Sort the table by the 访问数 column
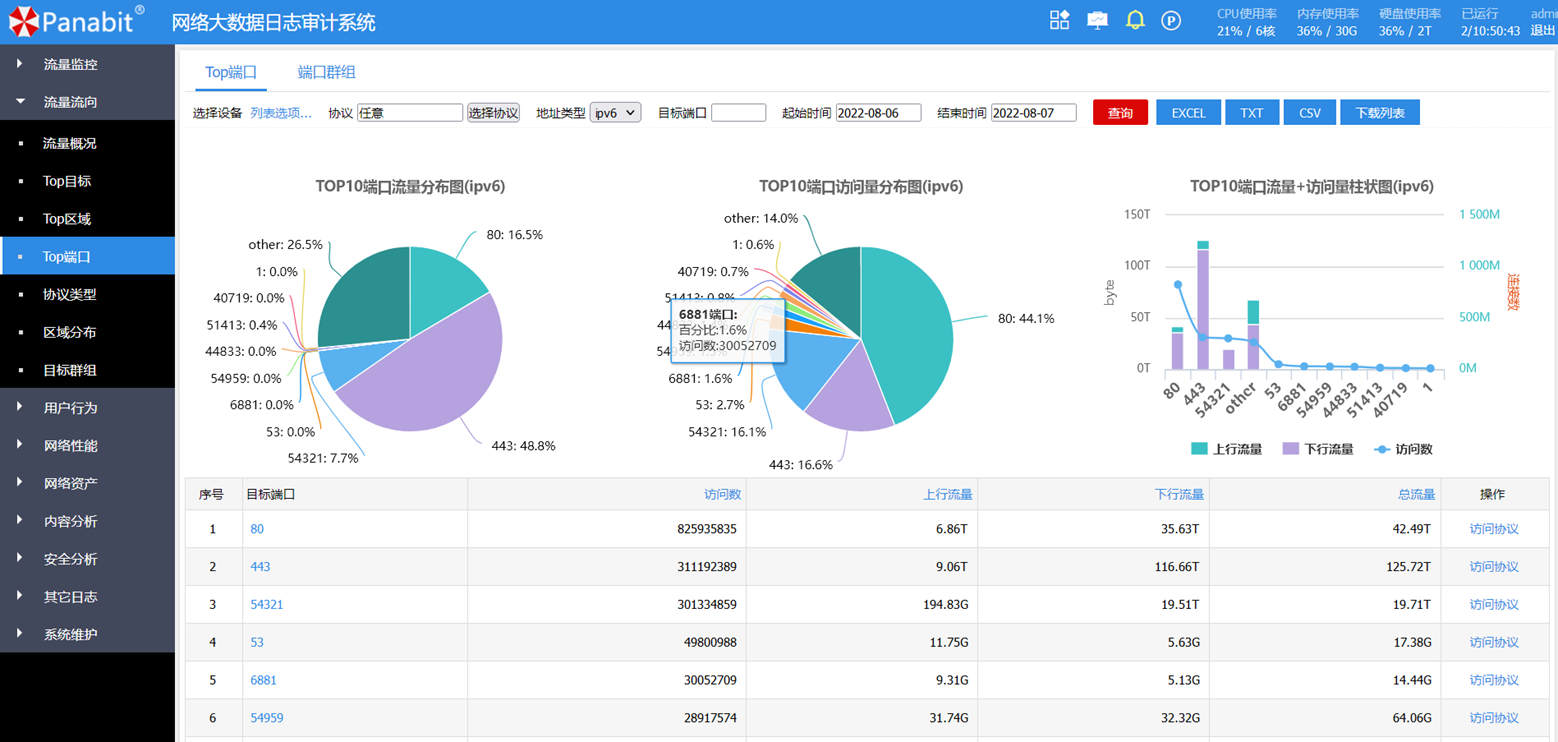Screen dimensions: 1558x742 (722, 494)
